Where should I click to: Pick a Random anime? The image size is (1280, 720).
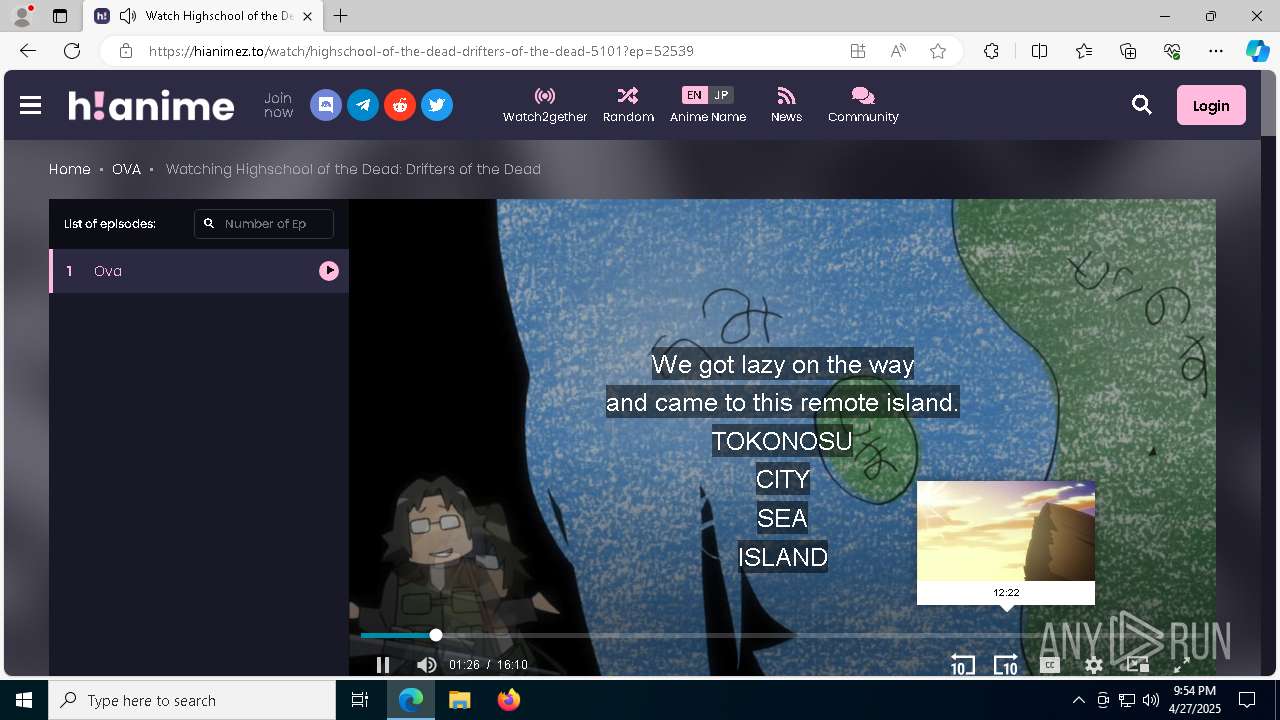(x=628, y=105)
